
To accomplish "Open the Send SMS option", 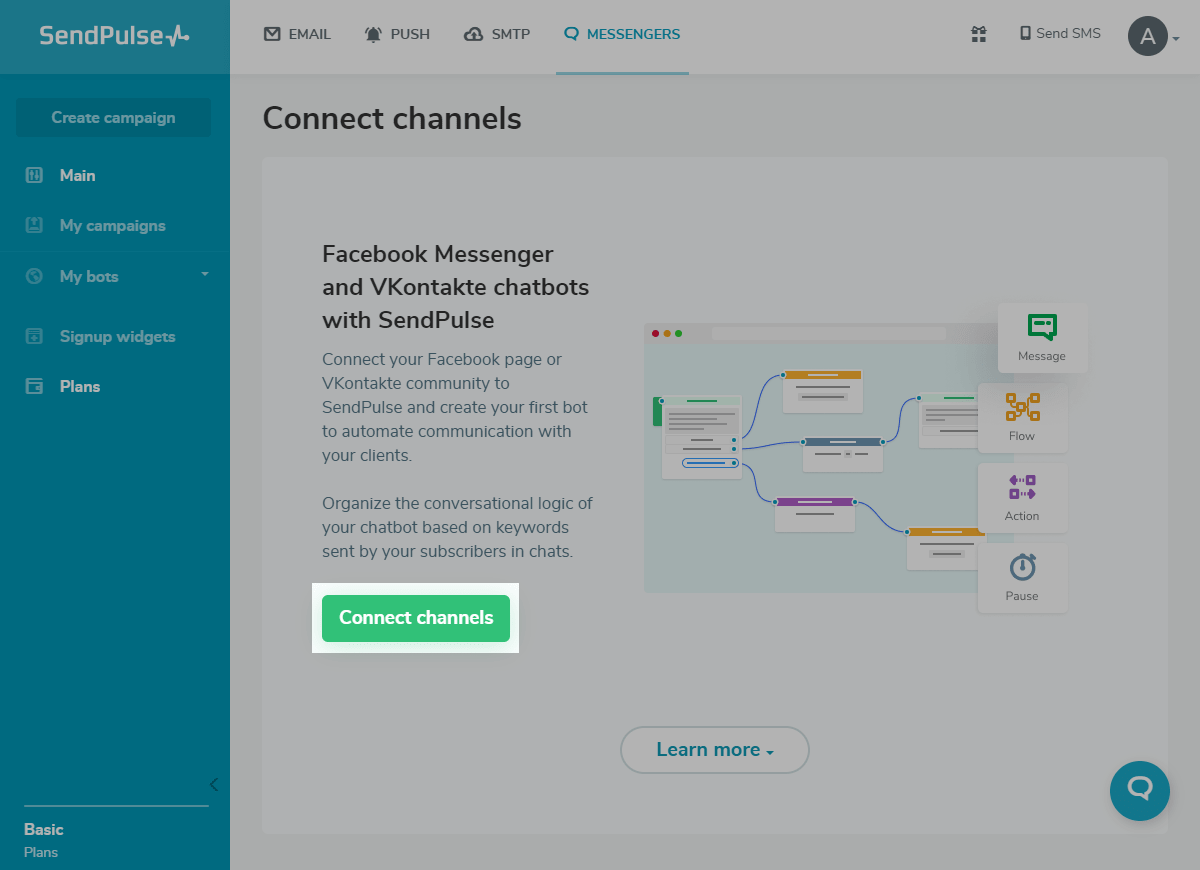I will coord(1059,33).
